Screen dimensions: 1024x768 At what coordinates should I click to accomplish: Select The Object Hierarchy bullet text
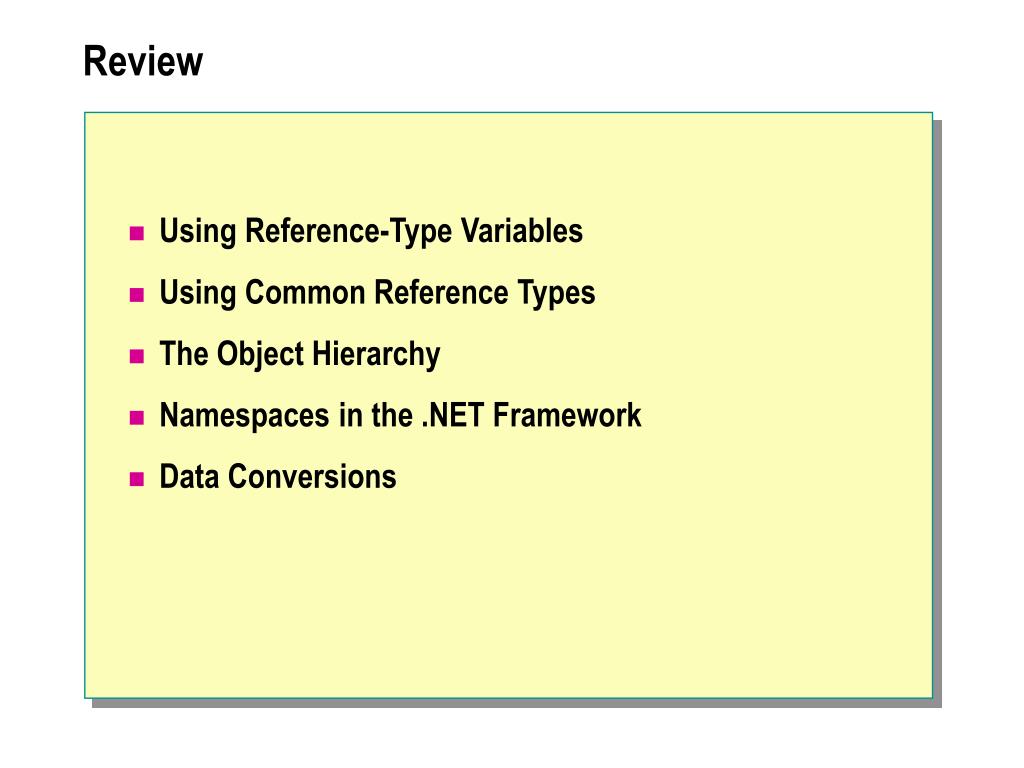pos(300,354)
